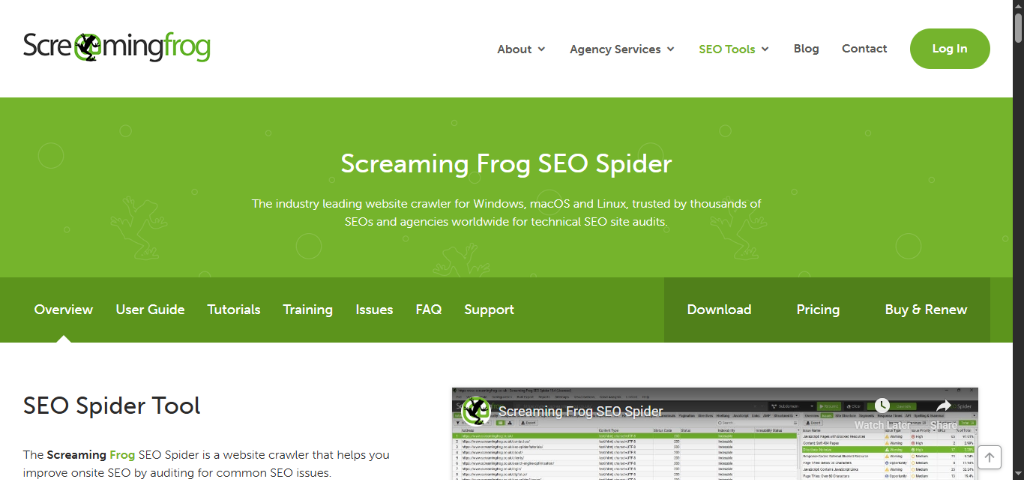Click the video channel frog avatar
This screenshot has width=1024, height=480.
(476, 411)
